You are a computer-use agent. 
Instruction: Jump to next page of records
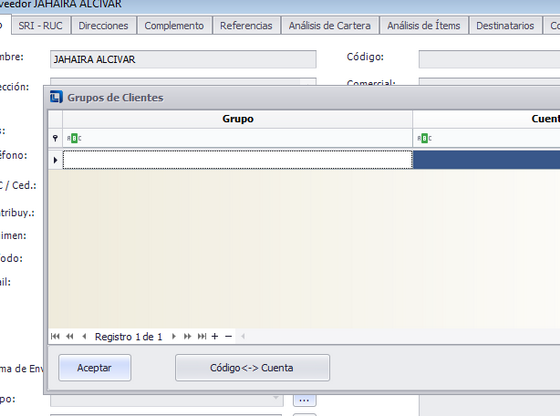click(x=187, y=336)
